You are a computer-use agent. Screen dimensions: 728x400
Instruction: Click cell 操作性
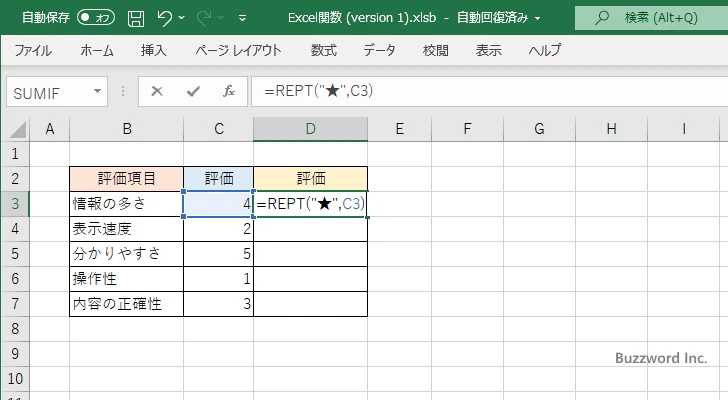(127, 279)
